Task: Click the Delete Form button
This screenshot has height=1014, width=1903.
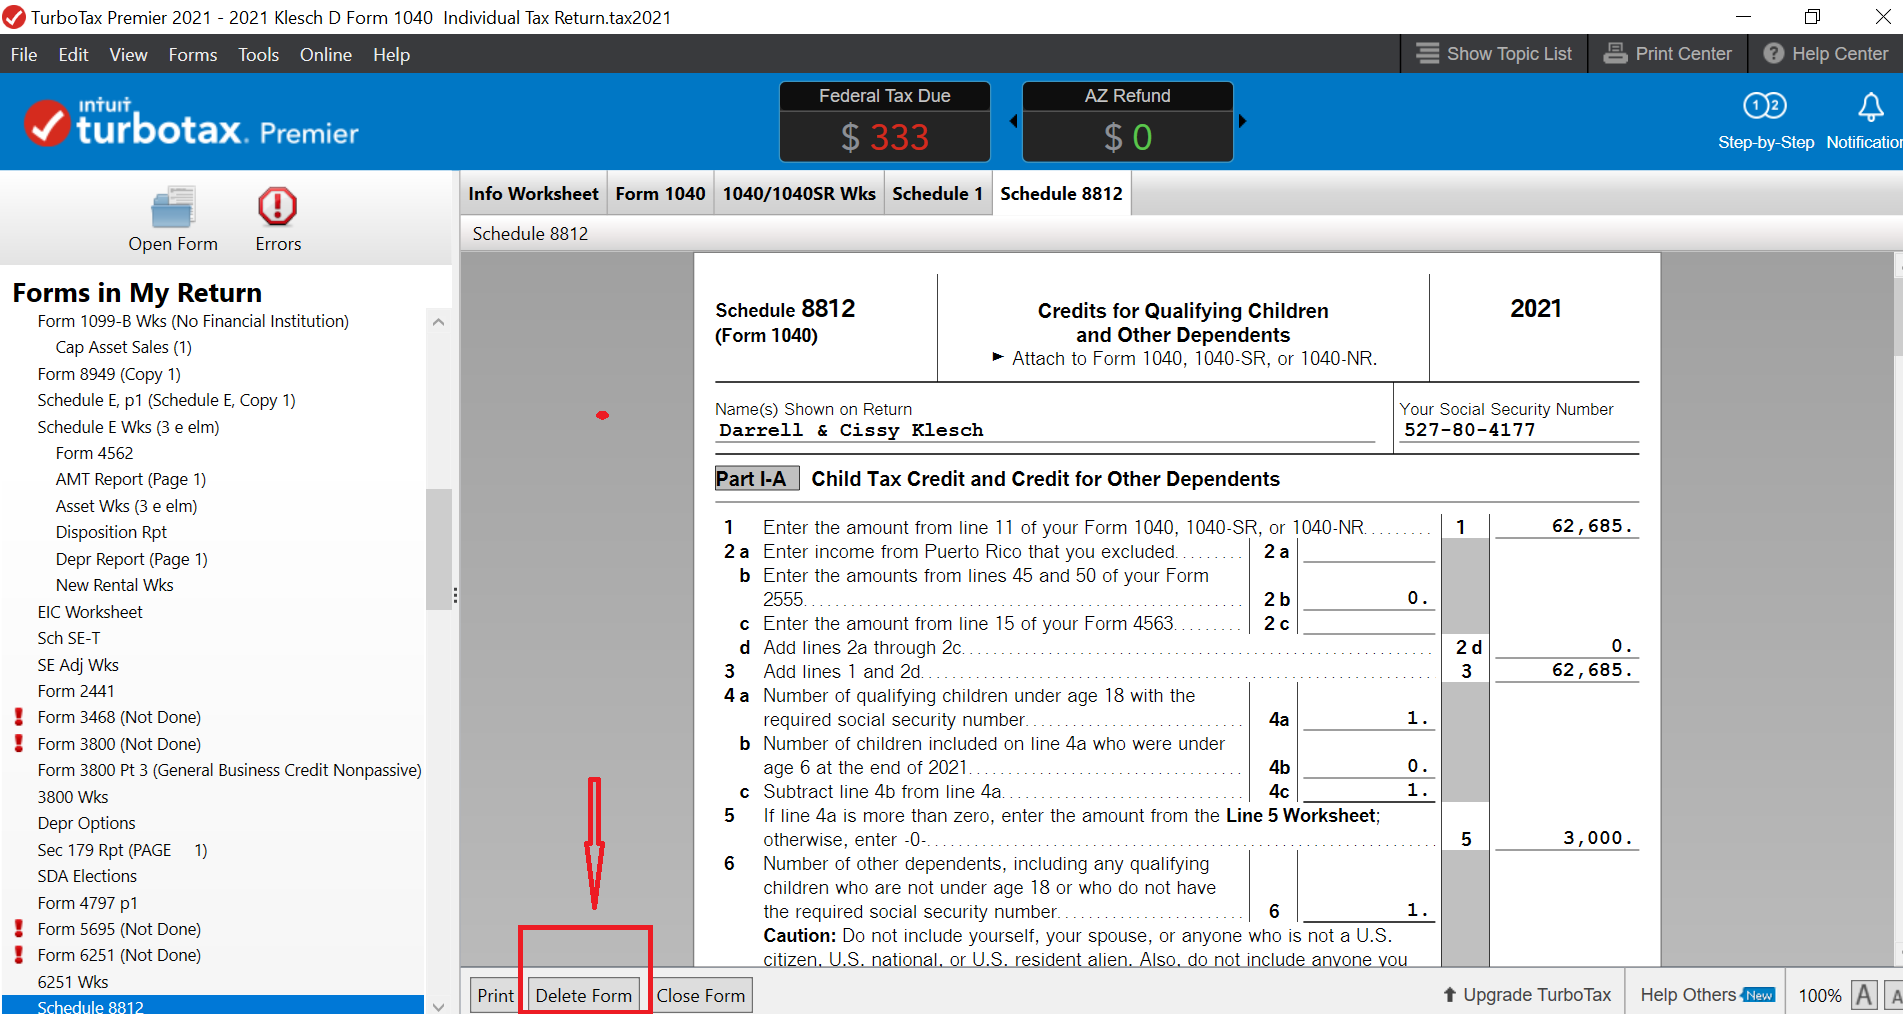Action: click(x=584, y=996)
